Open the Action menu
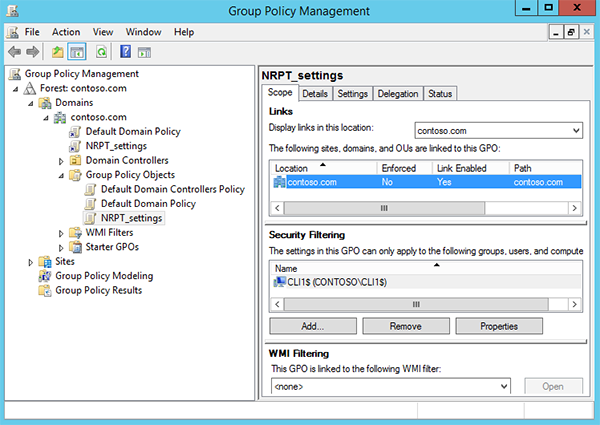Screen dimensions: 600x425 click(66, 32)
